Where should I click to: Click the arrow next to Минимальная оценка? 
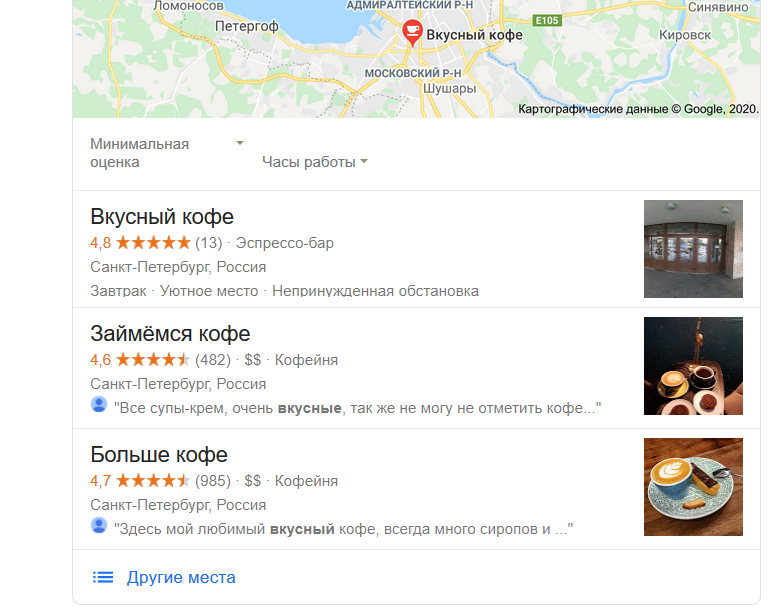point(240,143)
